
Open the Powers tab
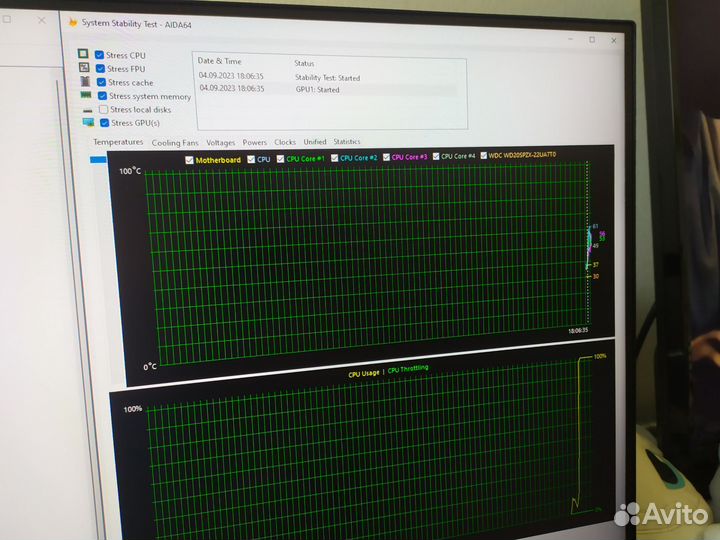(254, 142)
